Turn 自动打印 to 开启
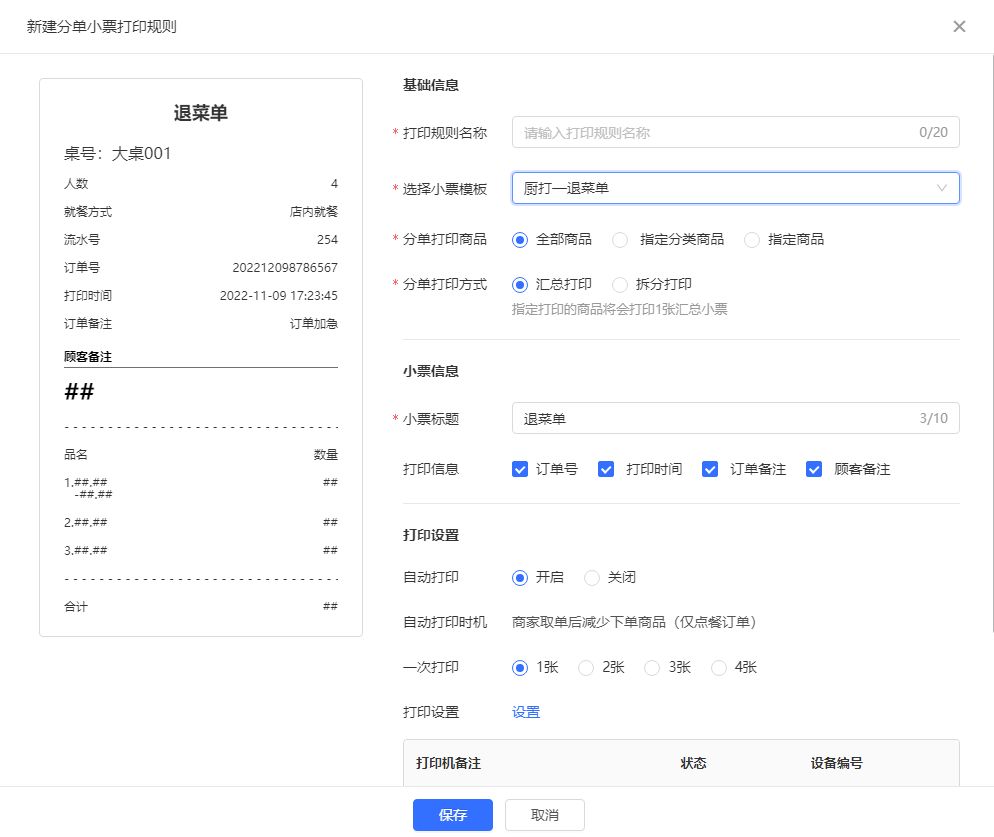Image resolution: width=994 pixels, height=837 pixels. 520,578
